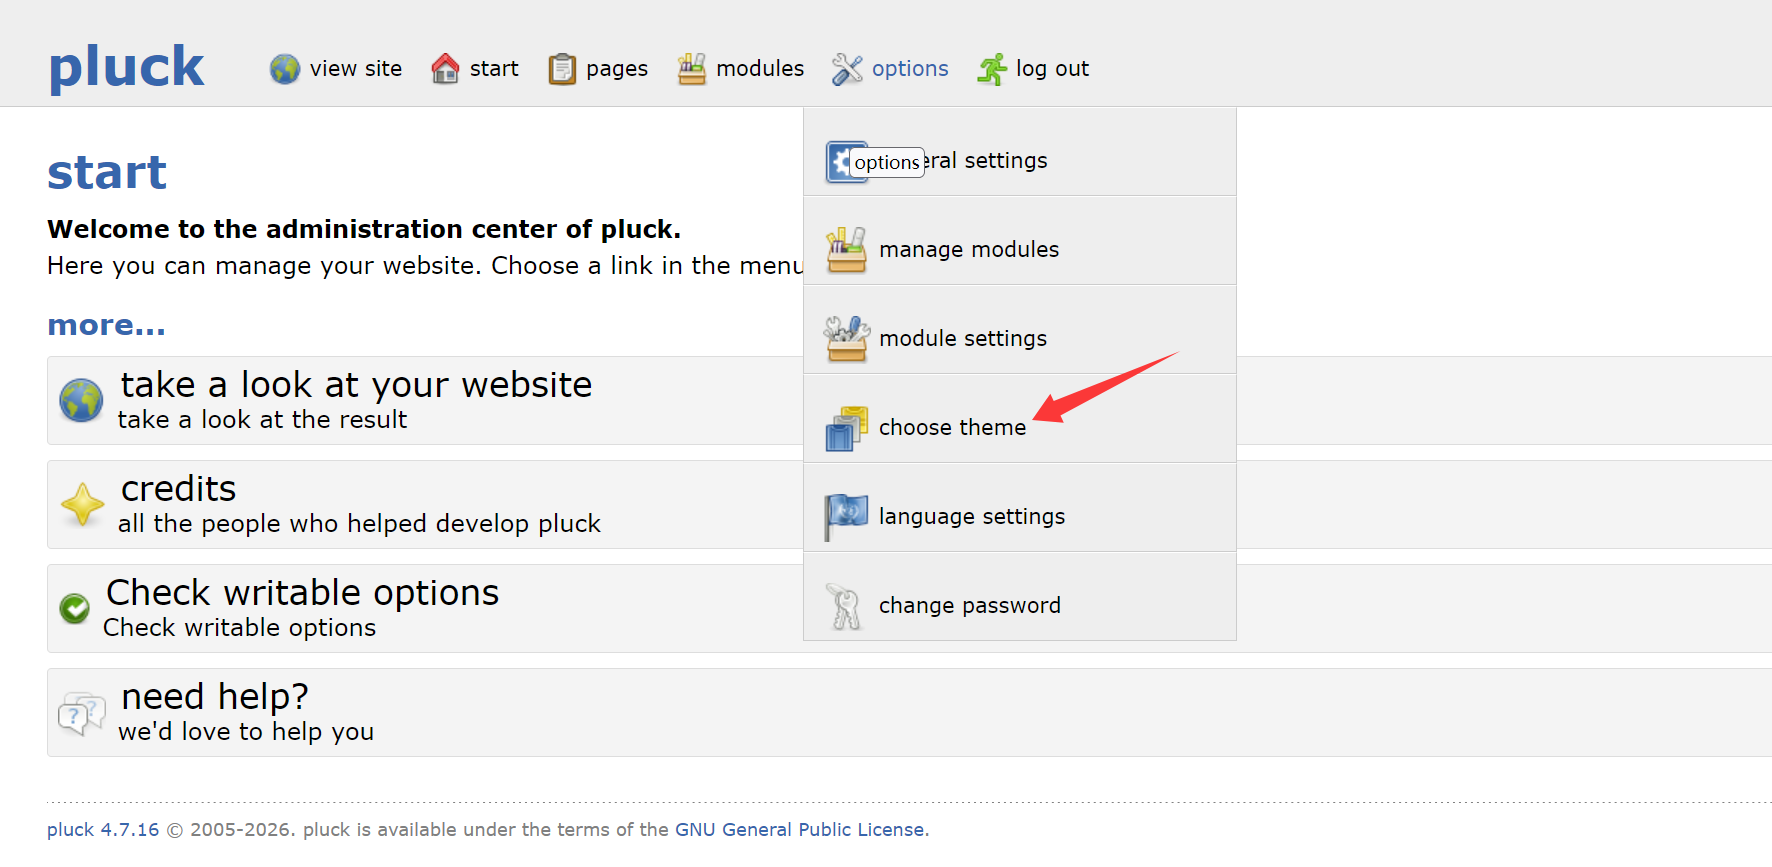This screenshot has height=867, width=1772.
Task: Click the yellow star credits icon
Action: click(x=82, y=504)
